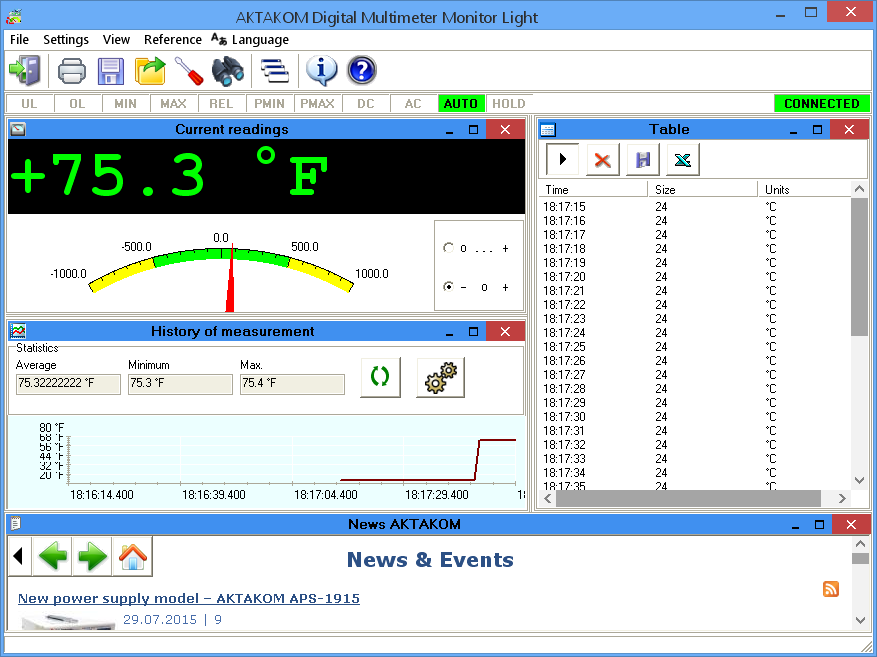Click the PMAX status indicator
Viewport: 877px width, 657px height.
pos(317,104)
